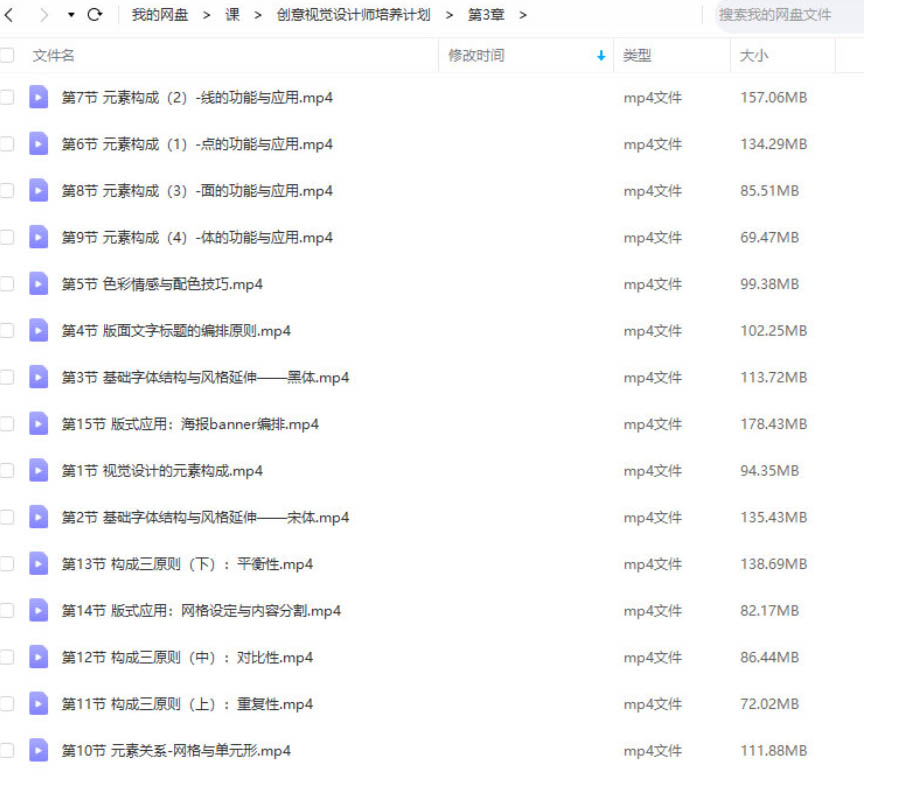Screen dimensions: 922x789
Task: Sort files by 类型 column
Action: click(x=637, y=55)
